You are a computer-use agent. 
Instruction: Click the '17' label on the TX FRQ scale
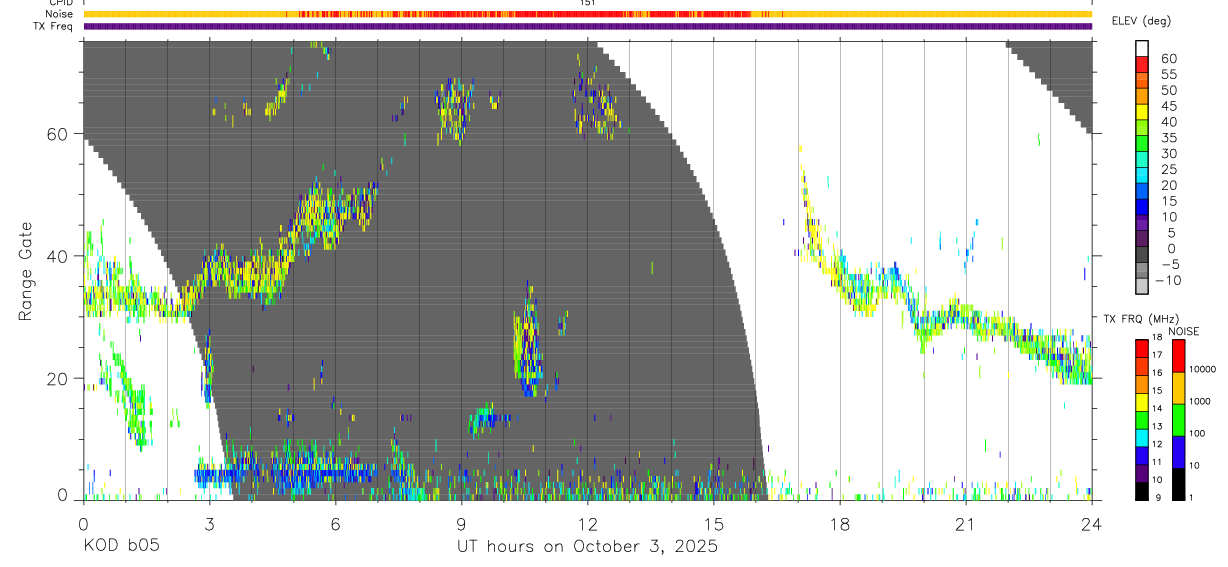(x=1158, y=355)
